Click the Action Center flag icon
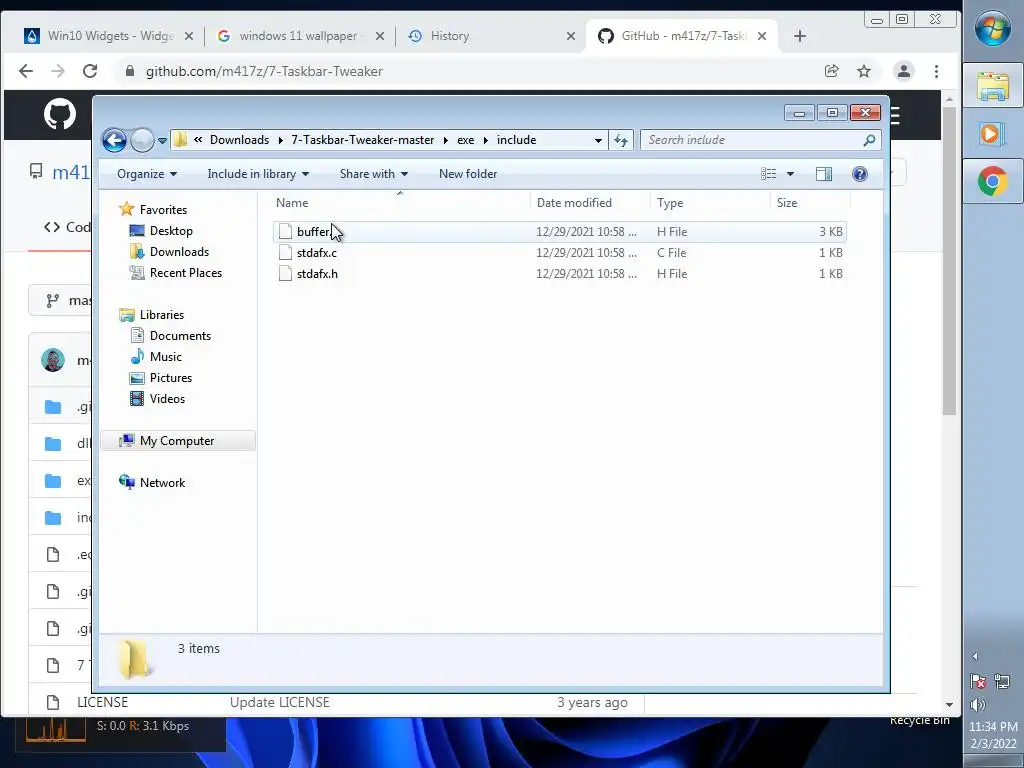 pos(978,681)
